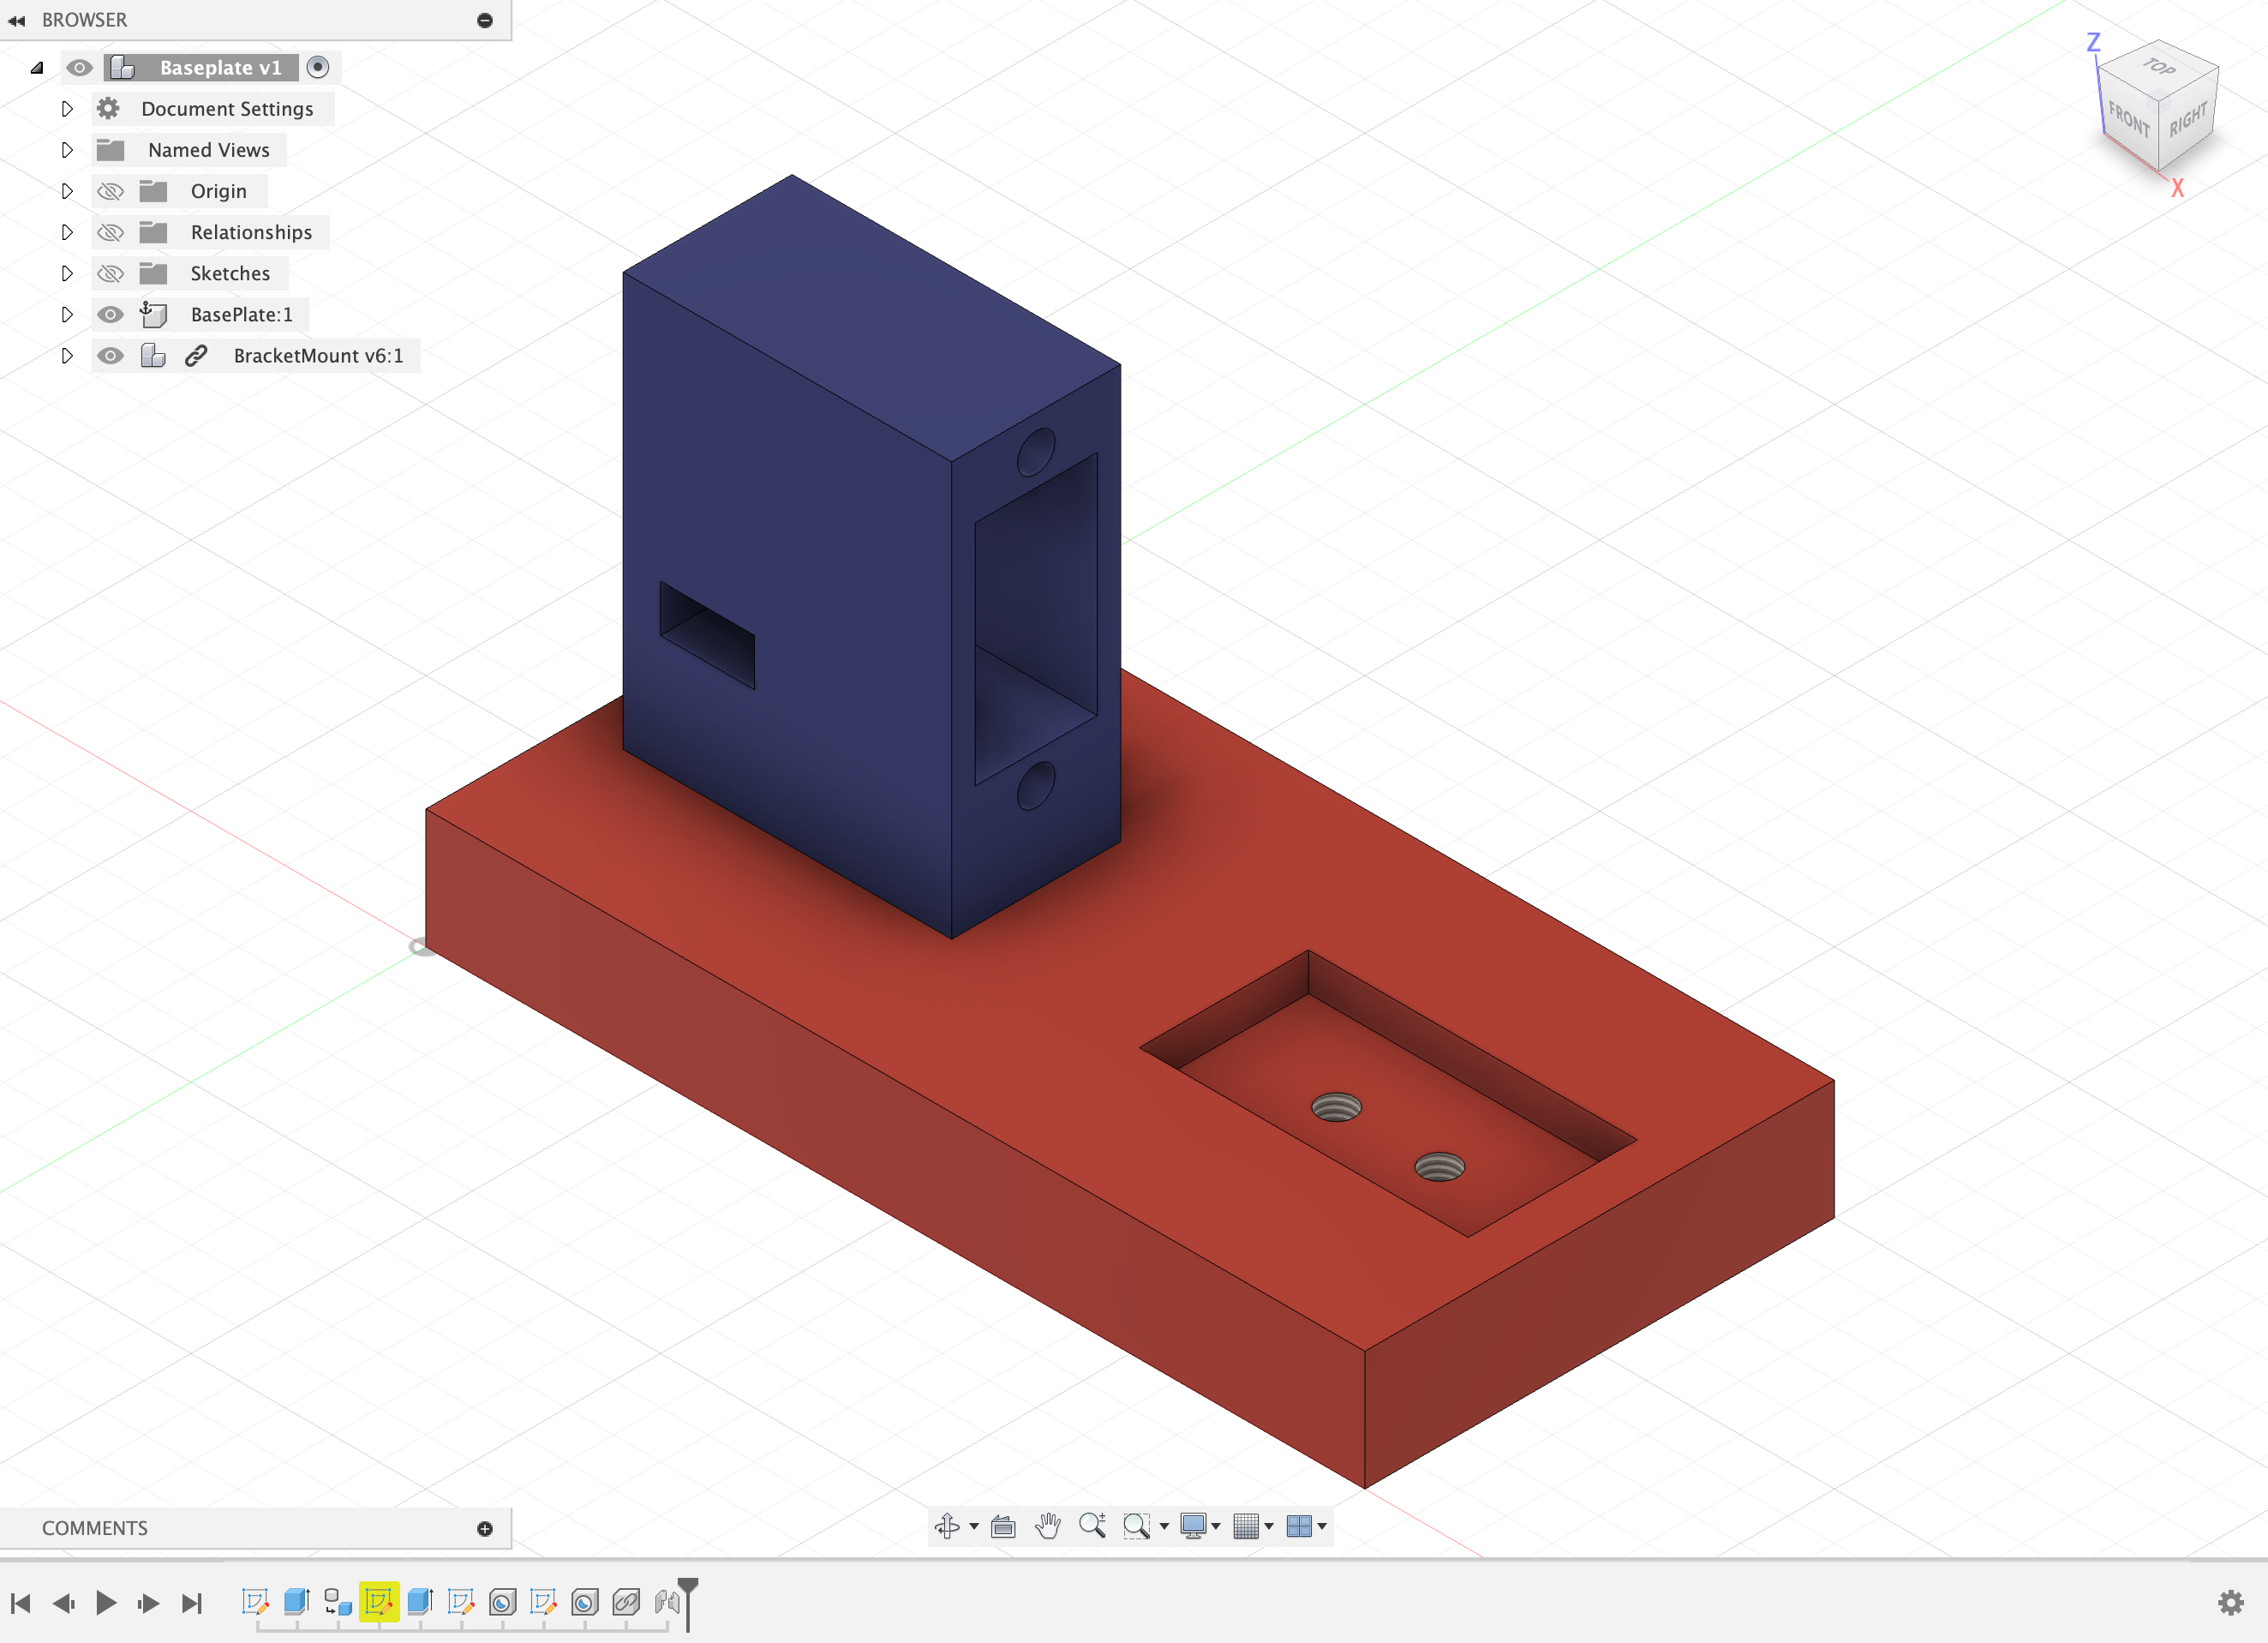Click the inserted link component timeline feature
Viewport: 2268px width, 1643px height.
click(x=626, y=1602)
